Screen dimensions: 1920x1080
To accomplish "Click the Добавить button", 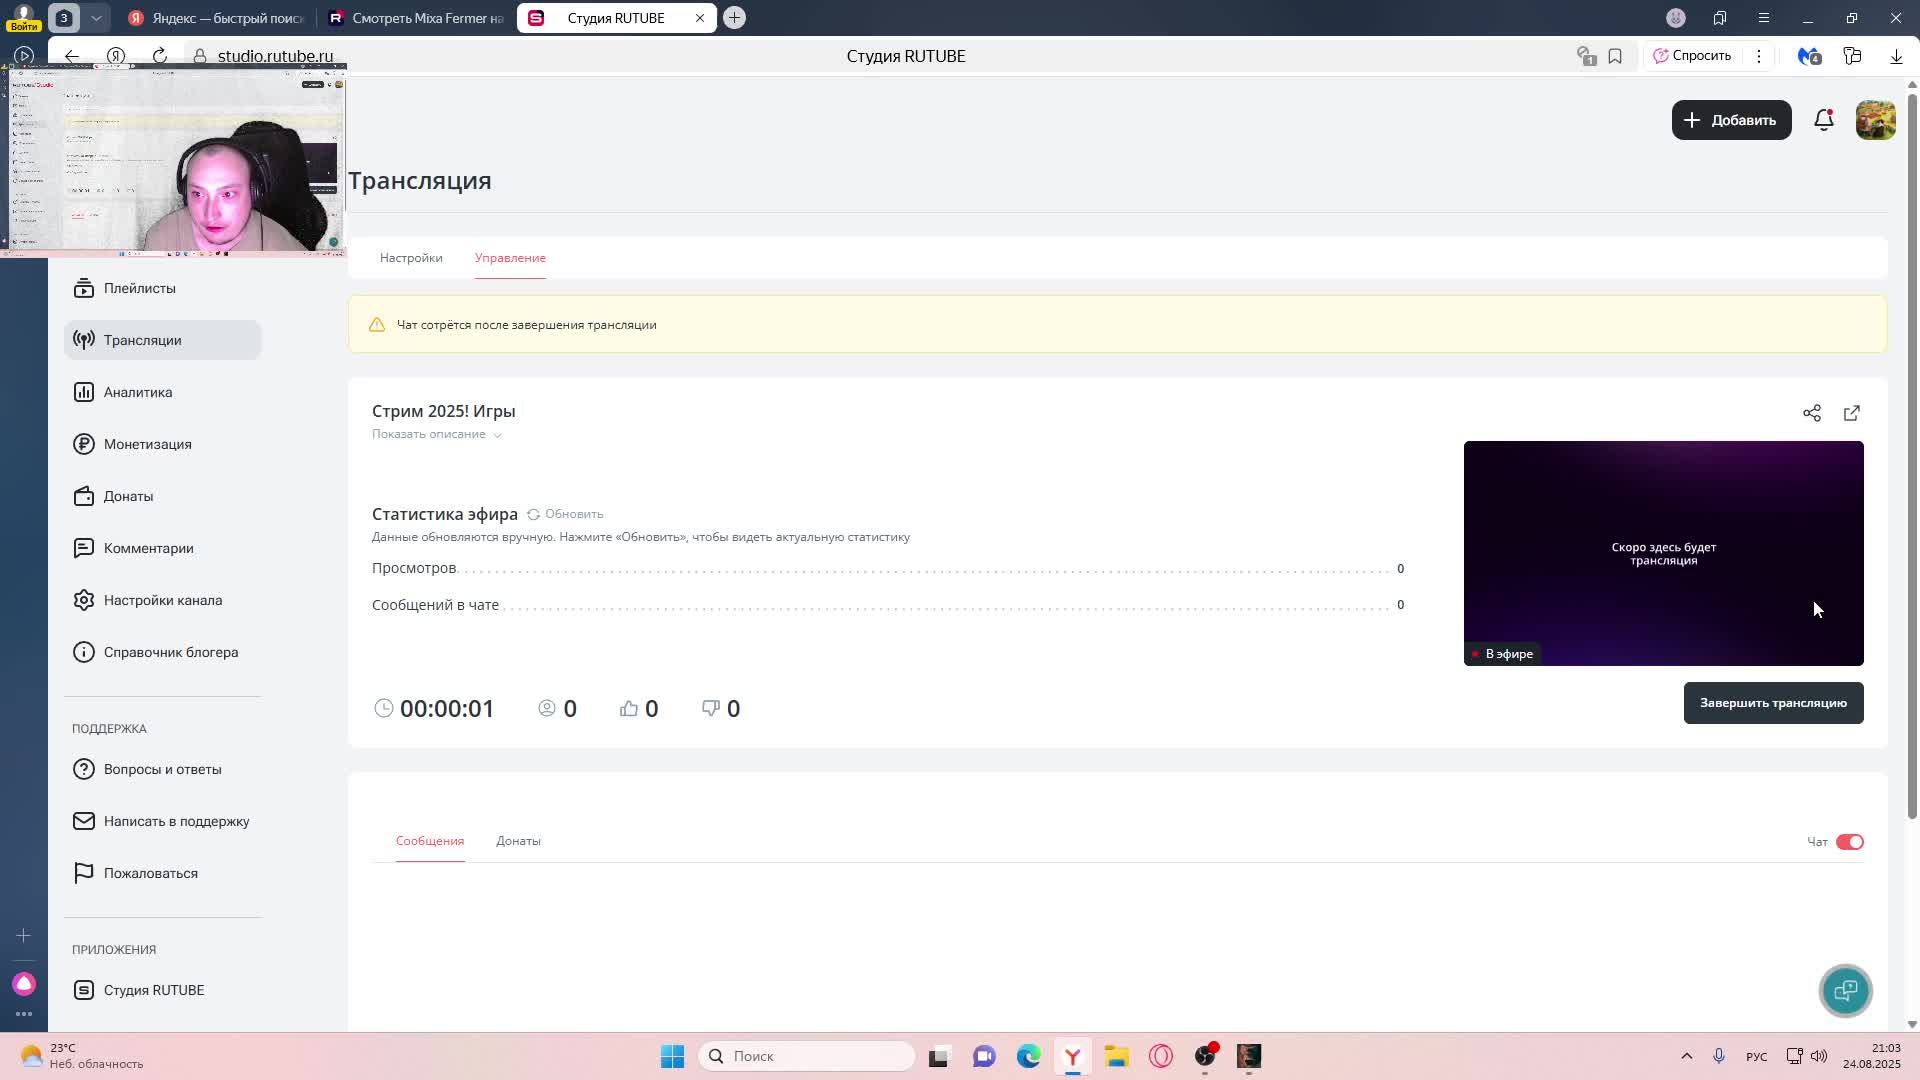I will [1731, 120].
